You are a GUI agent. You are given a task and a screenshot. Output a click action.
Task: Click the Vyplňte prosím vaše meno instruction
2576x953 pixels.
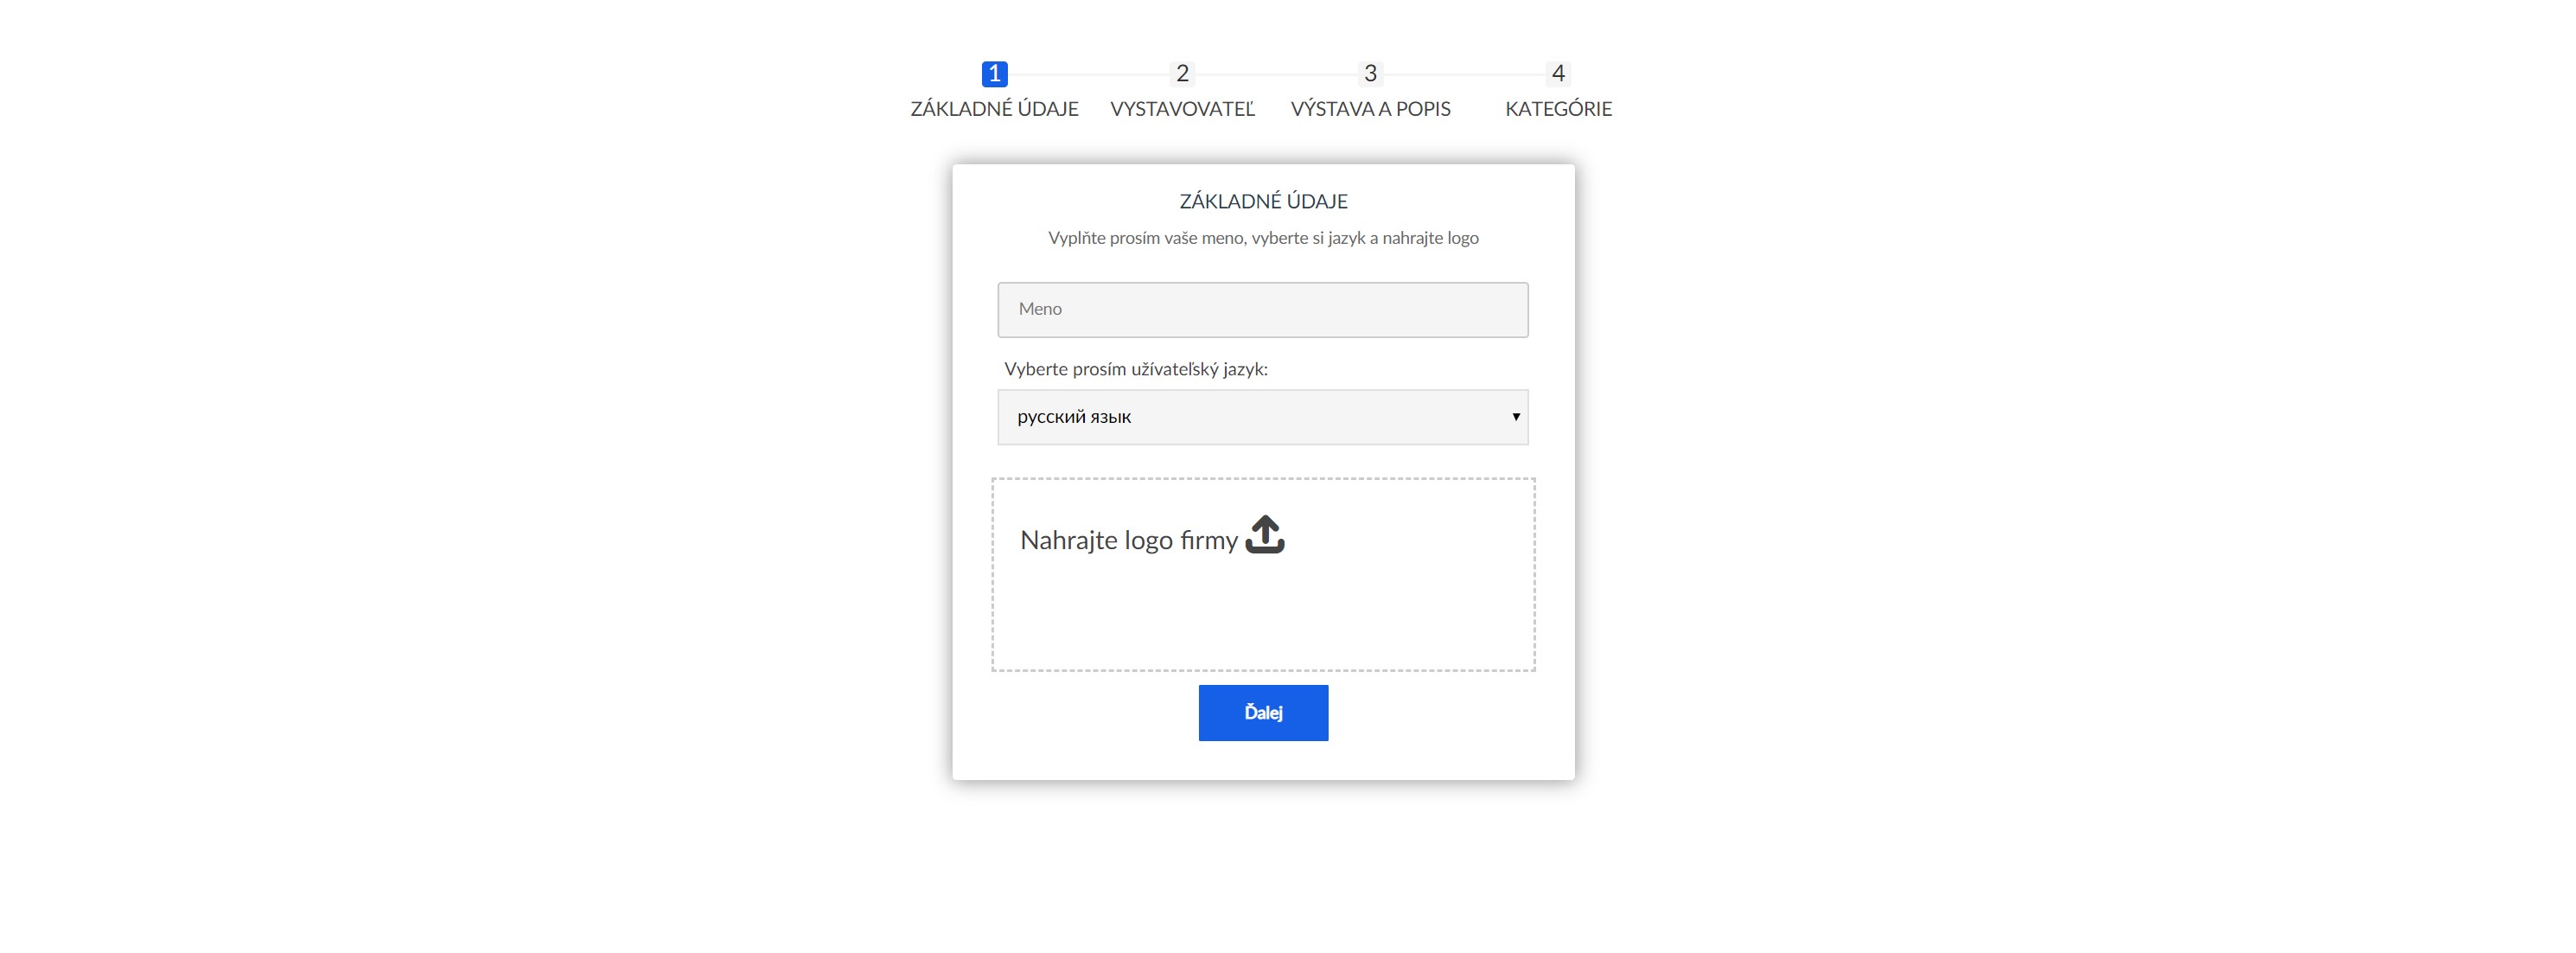coord(1263,238)
